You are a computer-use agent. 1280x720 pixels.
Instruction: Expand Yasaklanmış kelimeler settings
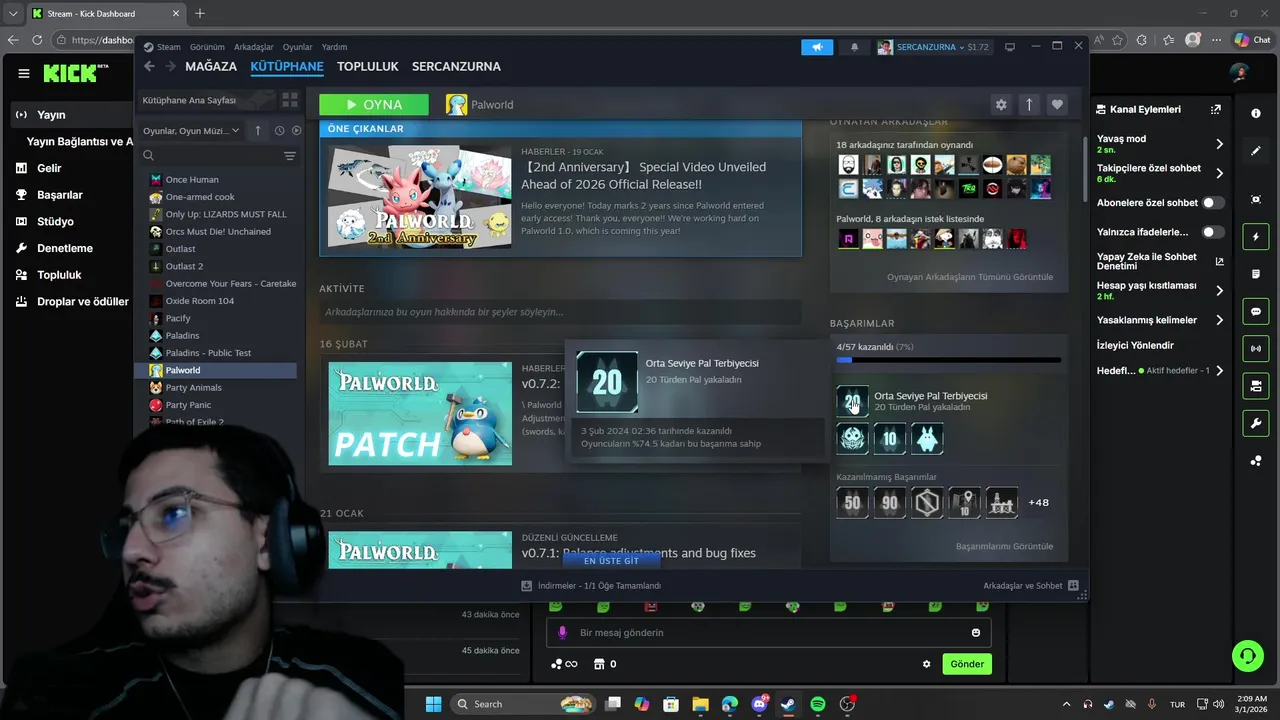point(1219,320)
